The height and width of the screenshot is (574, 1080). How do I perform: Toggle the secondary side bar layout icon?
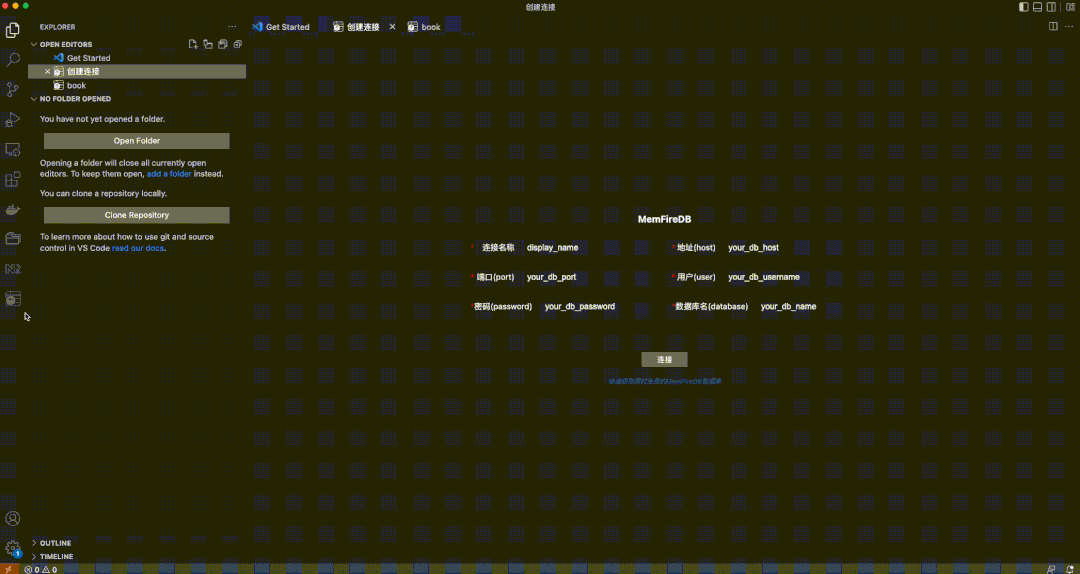point(1051,6)
